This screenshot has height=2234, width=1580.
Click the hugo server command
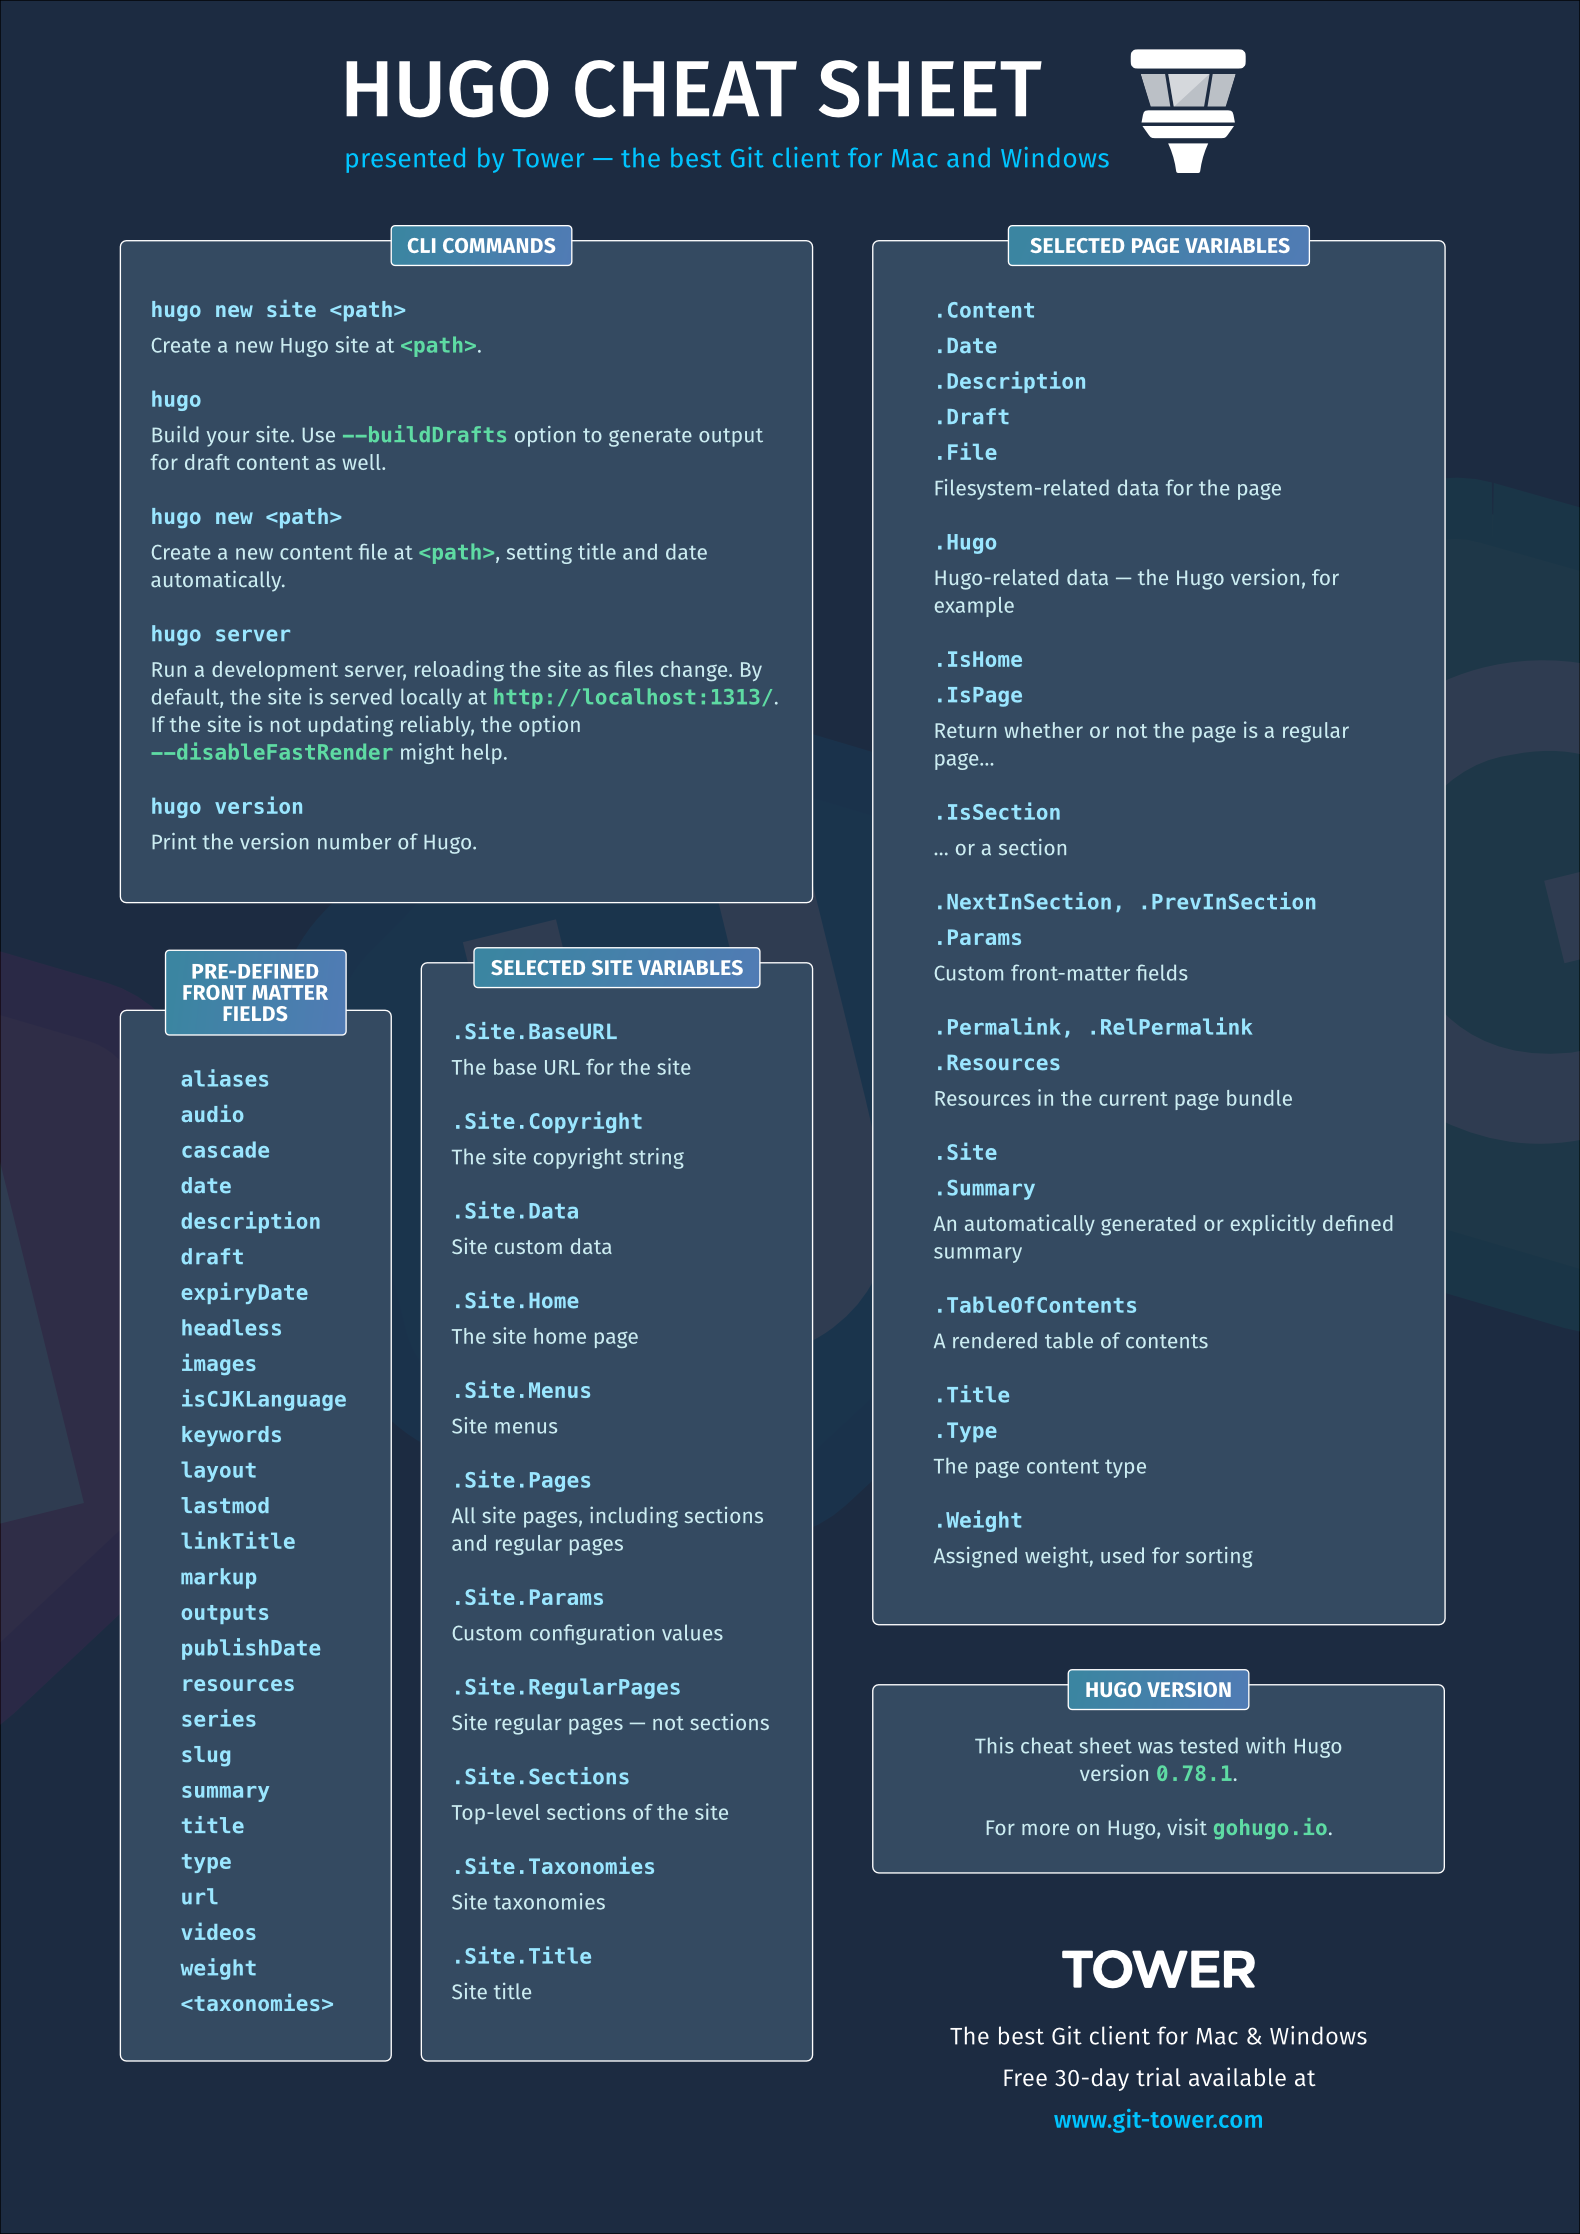click(x=221, y=634)
